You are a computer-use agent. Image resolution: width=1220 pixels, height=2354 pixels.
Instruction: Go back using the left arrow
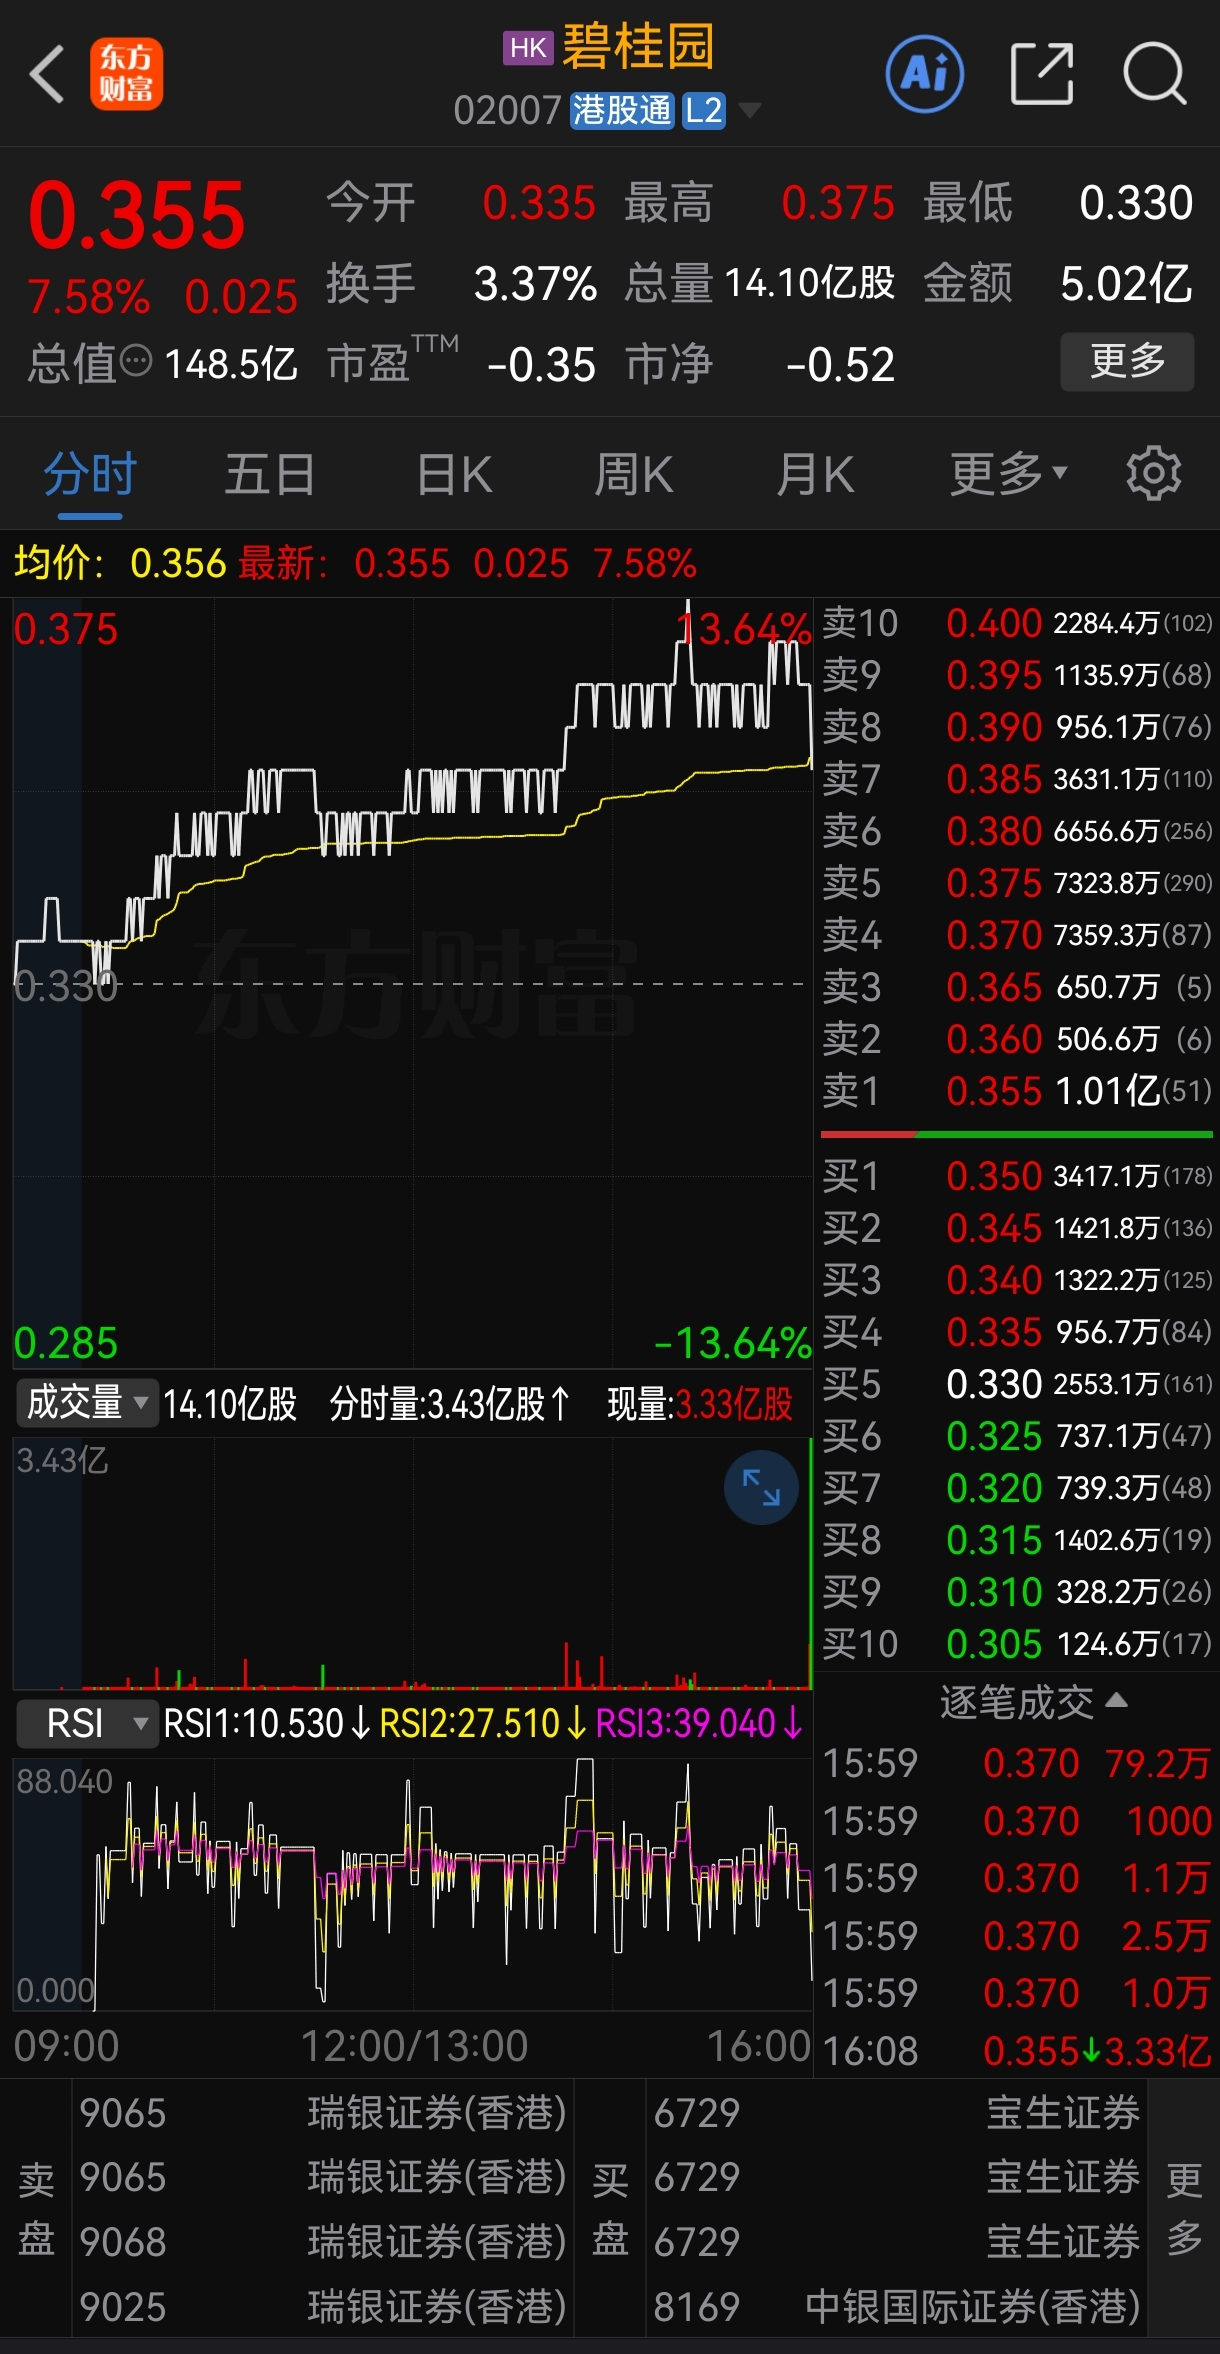tap(47, 73)
